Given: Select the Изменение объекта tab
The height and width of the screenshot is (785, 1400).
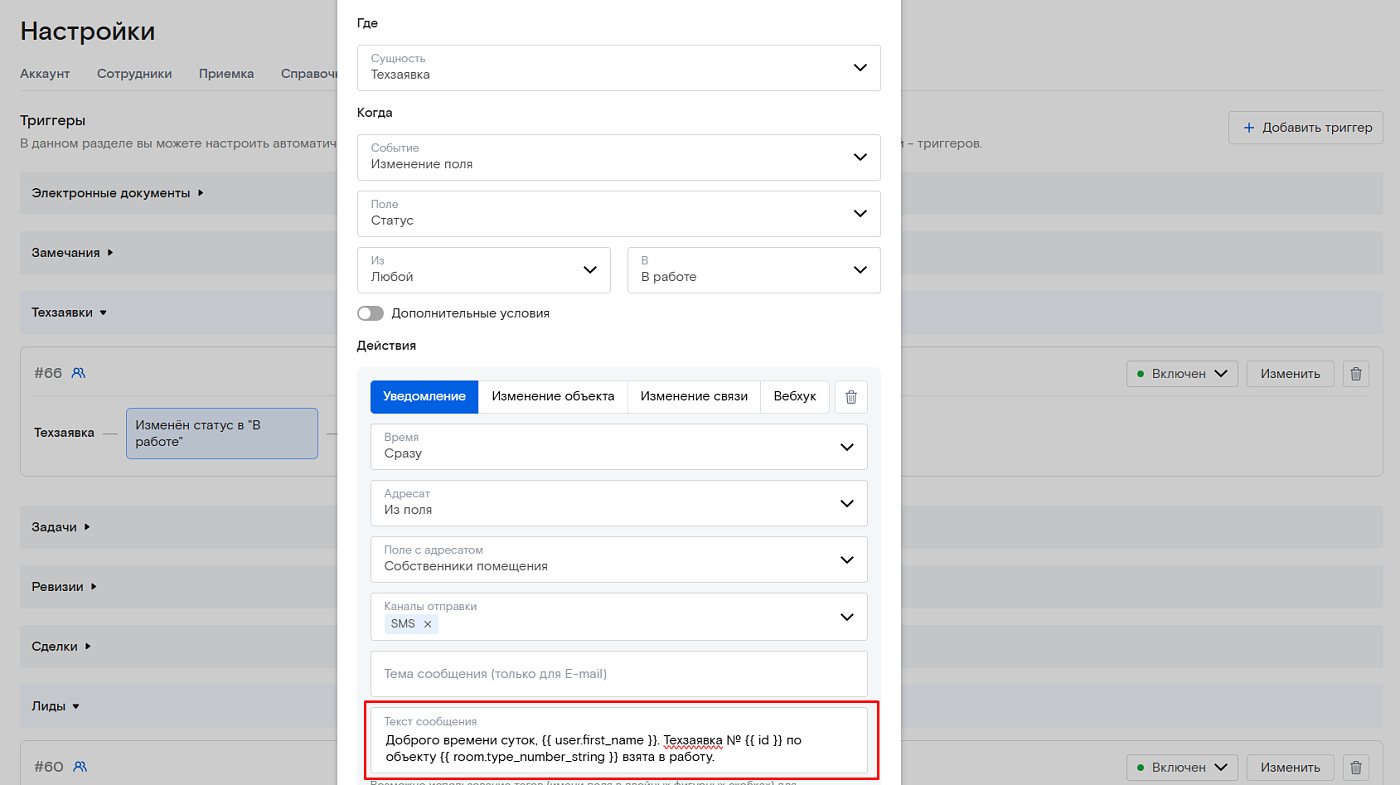Looking at the screenshot, I should (x=553, y=397).
